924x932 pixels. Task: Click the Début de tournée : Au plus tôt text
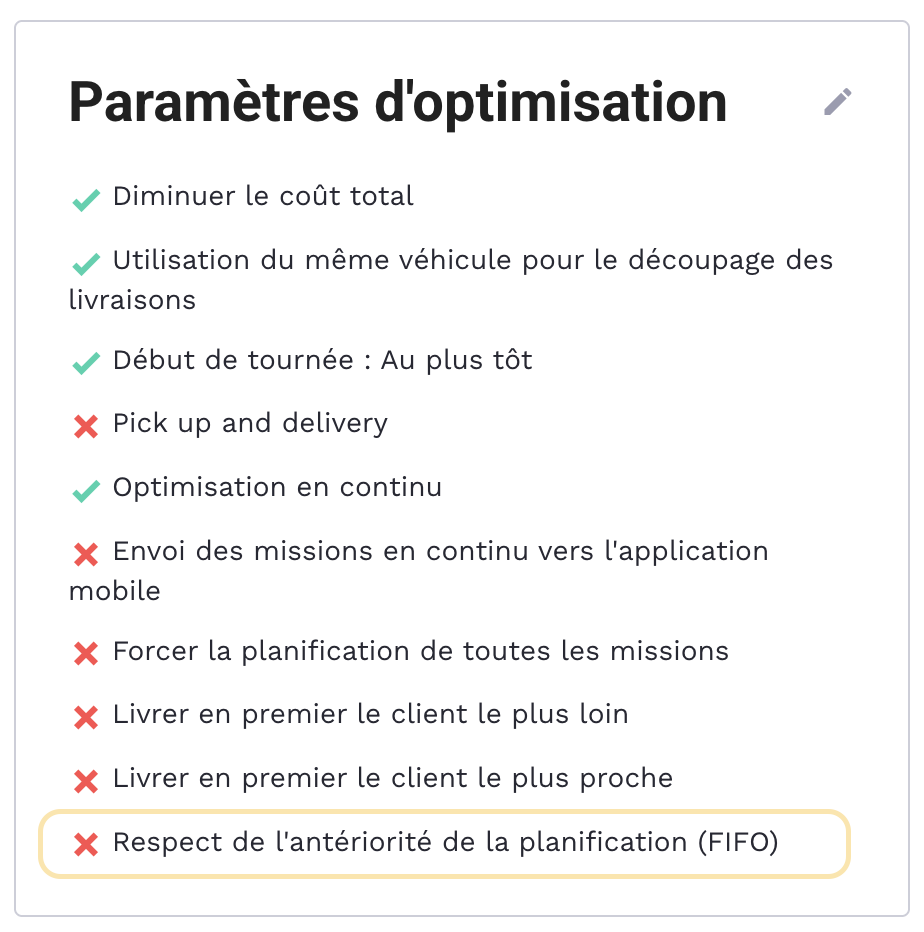322,360
